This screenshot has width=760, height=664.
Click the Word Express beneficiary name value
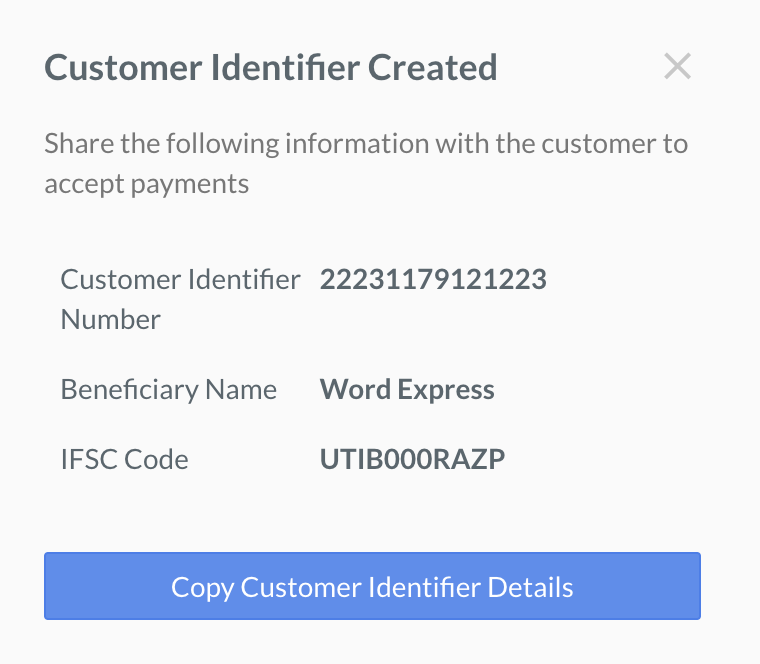[x=407, y=390]
